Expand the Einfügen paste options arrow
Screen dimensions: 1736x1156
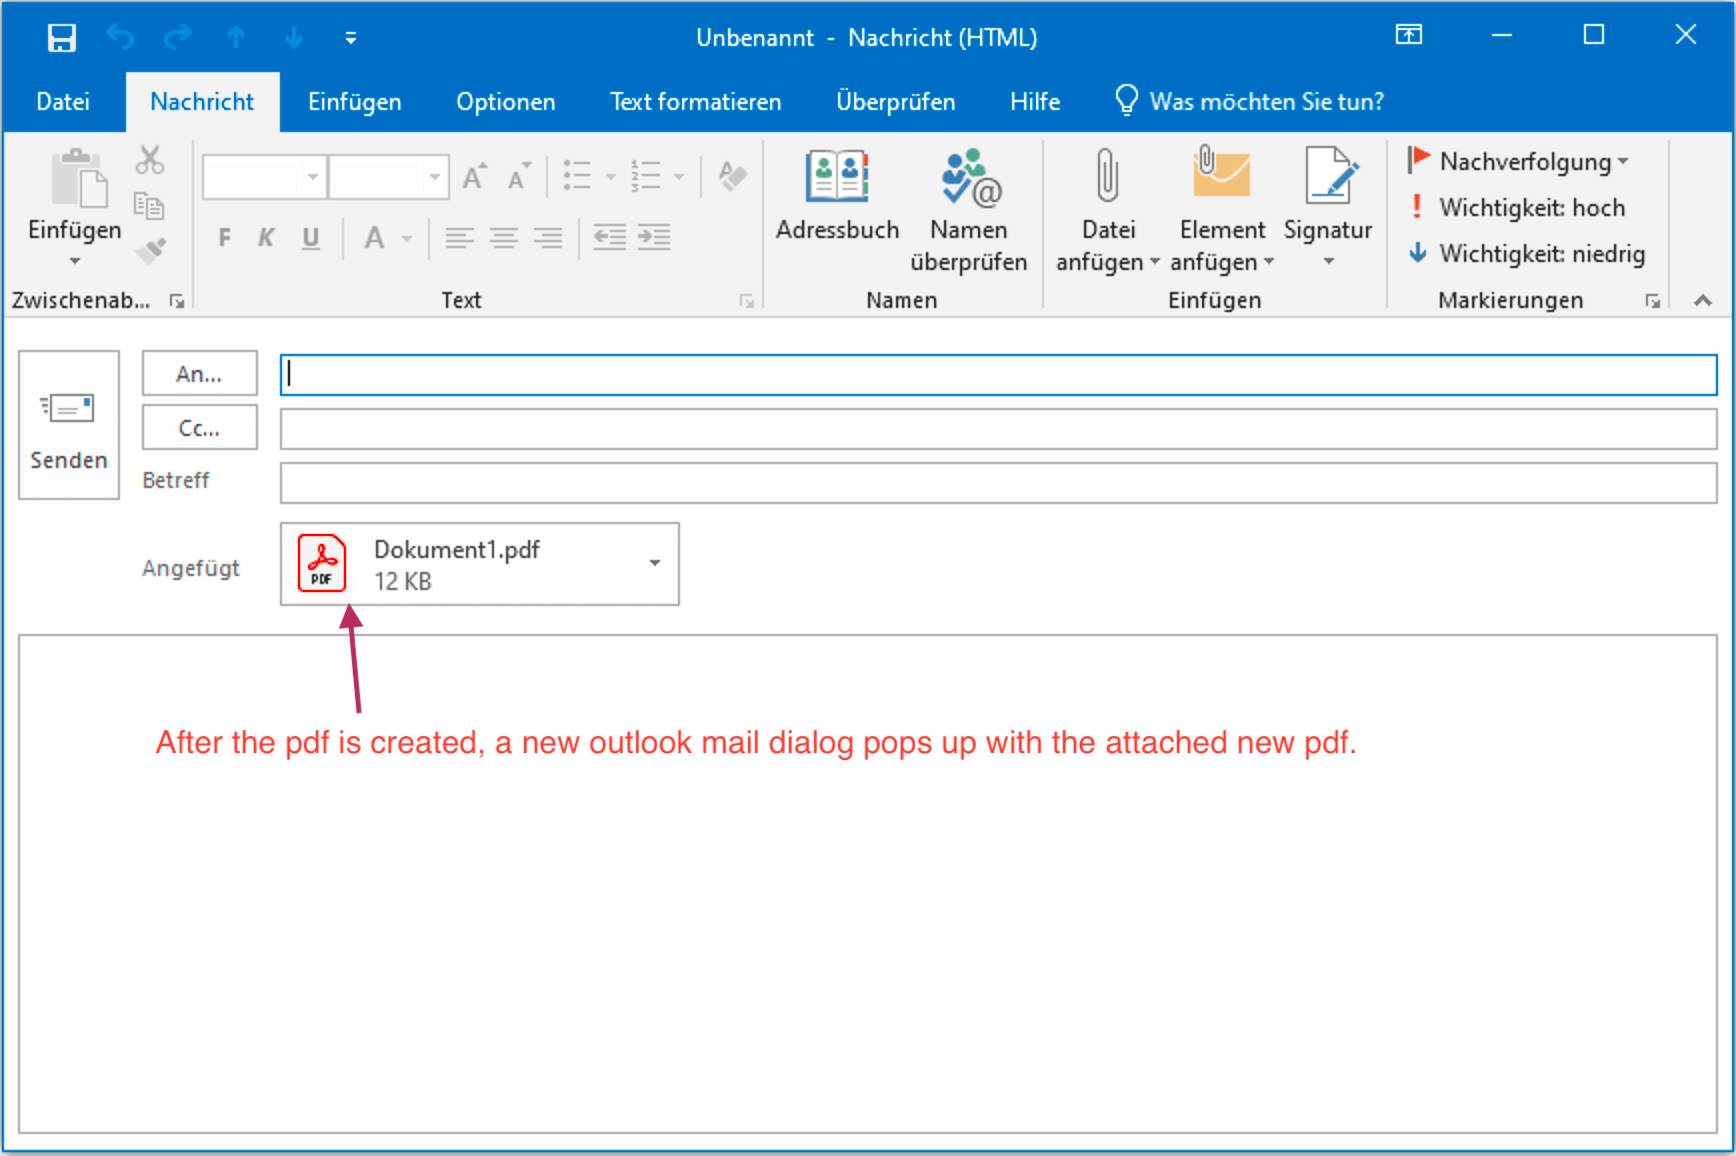75,261
